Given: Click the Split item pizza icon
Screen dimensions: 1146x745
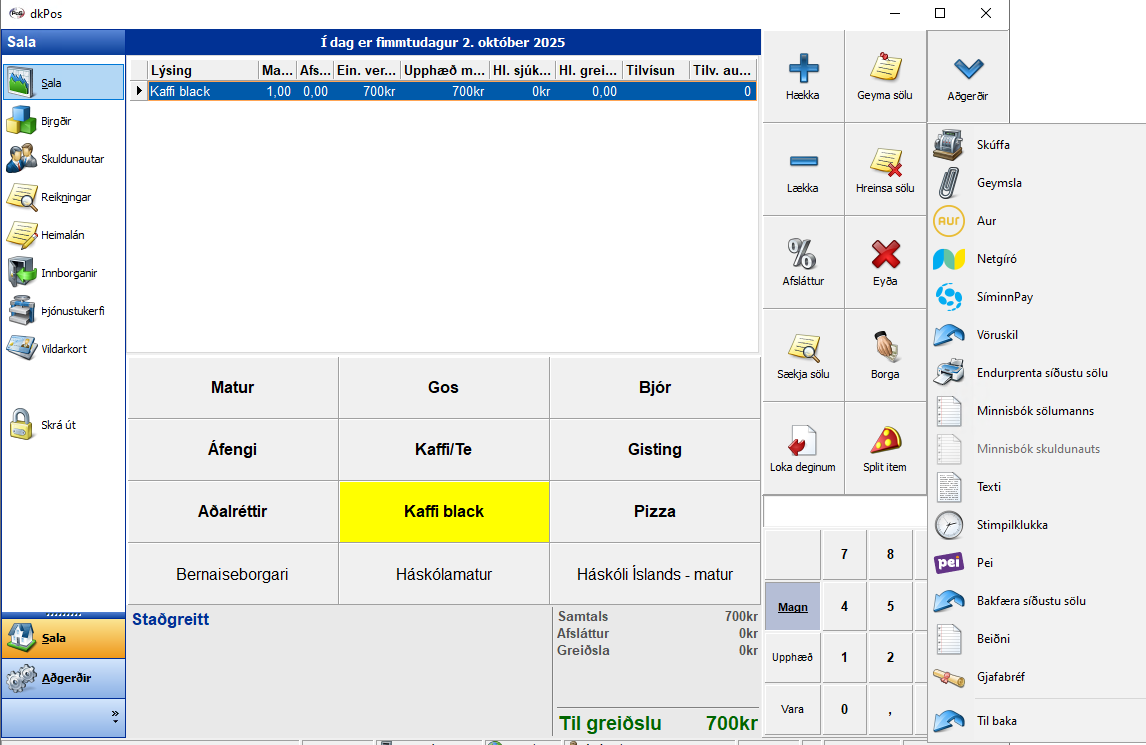Looking at the screenshot, I should coord(885,440).
